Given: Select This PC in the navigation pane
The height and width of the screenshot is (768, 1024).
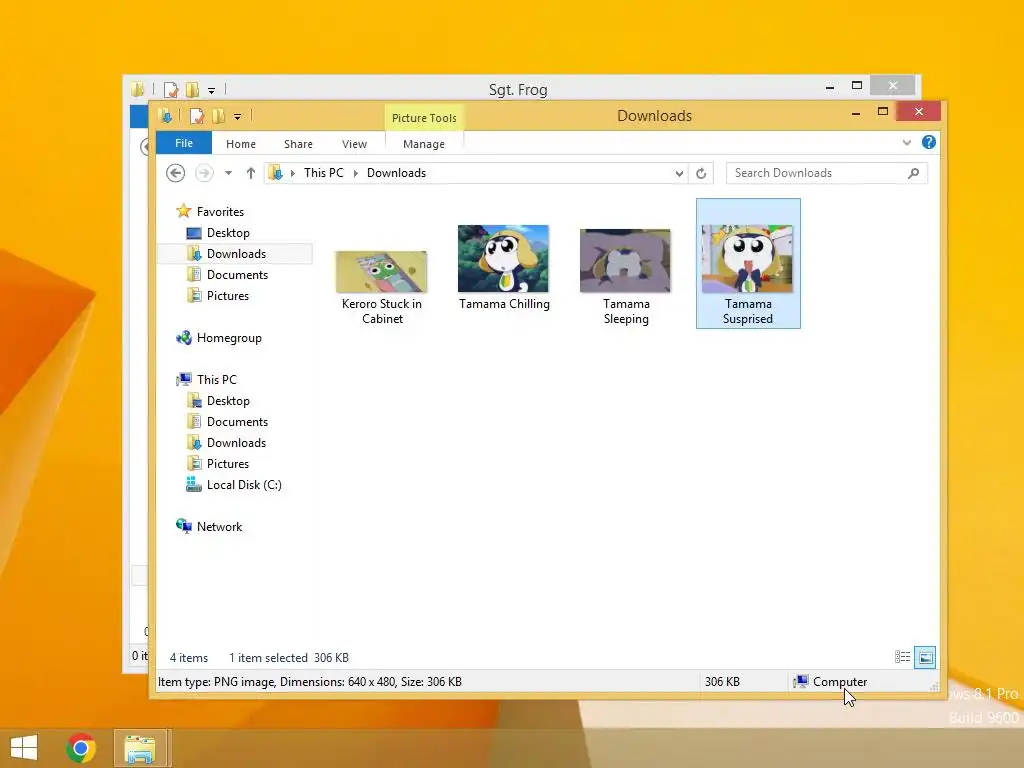Looking at the screenshot, I should 216,379.
